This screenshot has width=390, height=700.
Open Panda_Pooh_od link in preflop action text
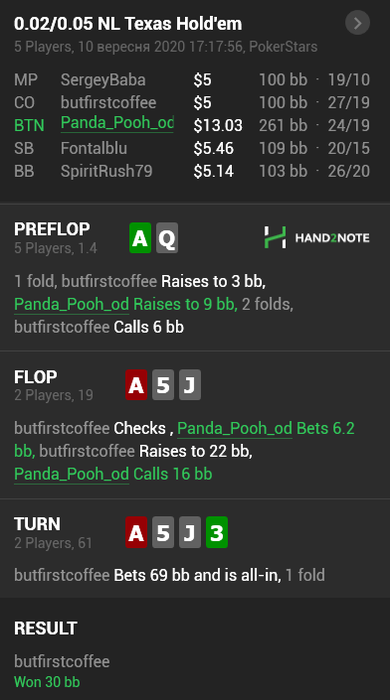71,304
